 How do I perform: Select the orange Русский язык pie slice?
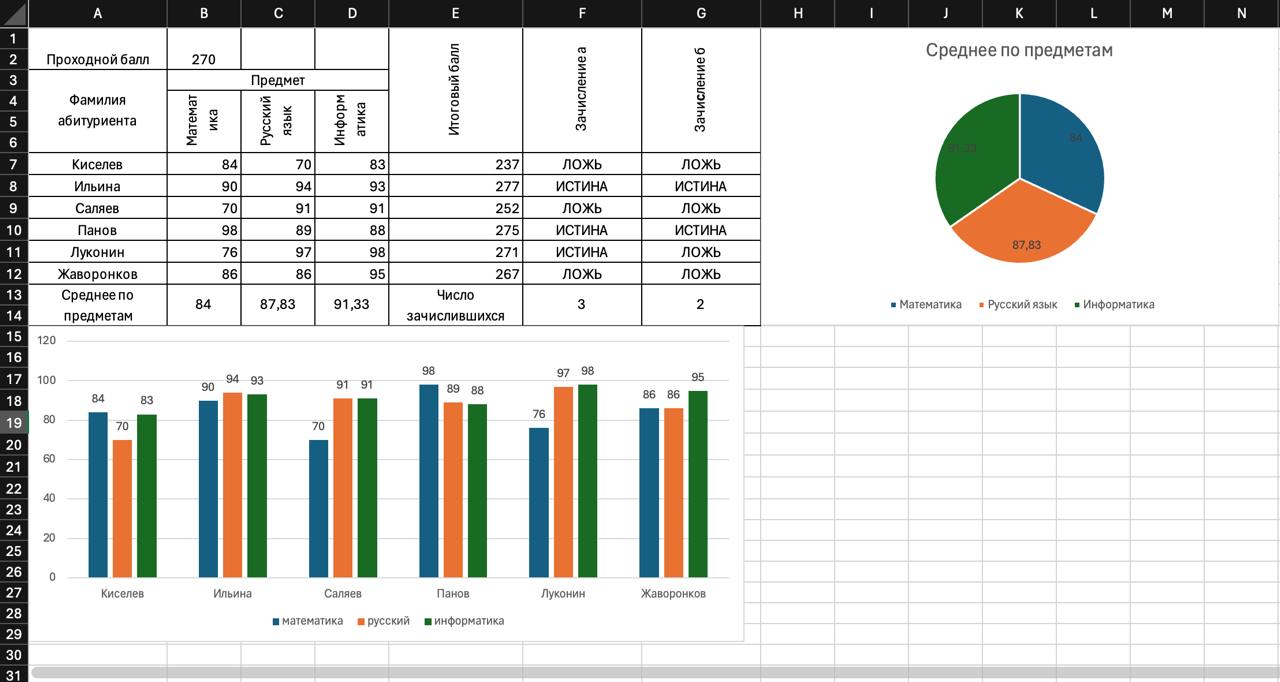1020,230
